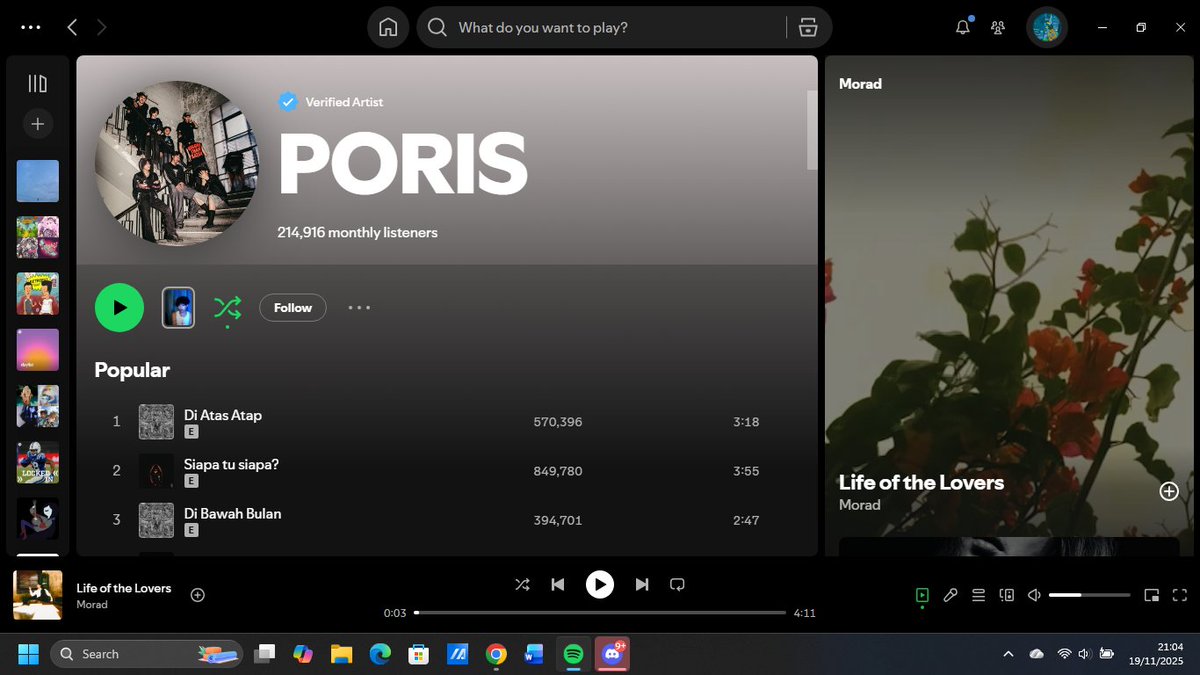The width and height of the screenshot is (1200, 675).
Task: Open the user profile avatar menu
Action: click(x=1047, y=27)
